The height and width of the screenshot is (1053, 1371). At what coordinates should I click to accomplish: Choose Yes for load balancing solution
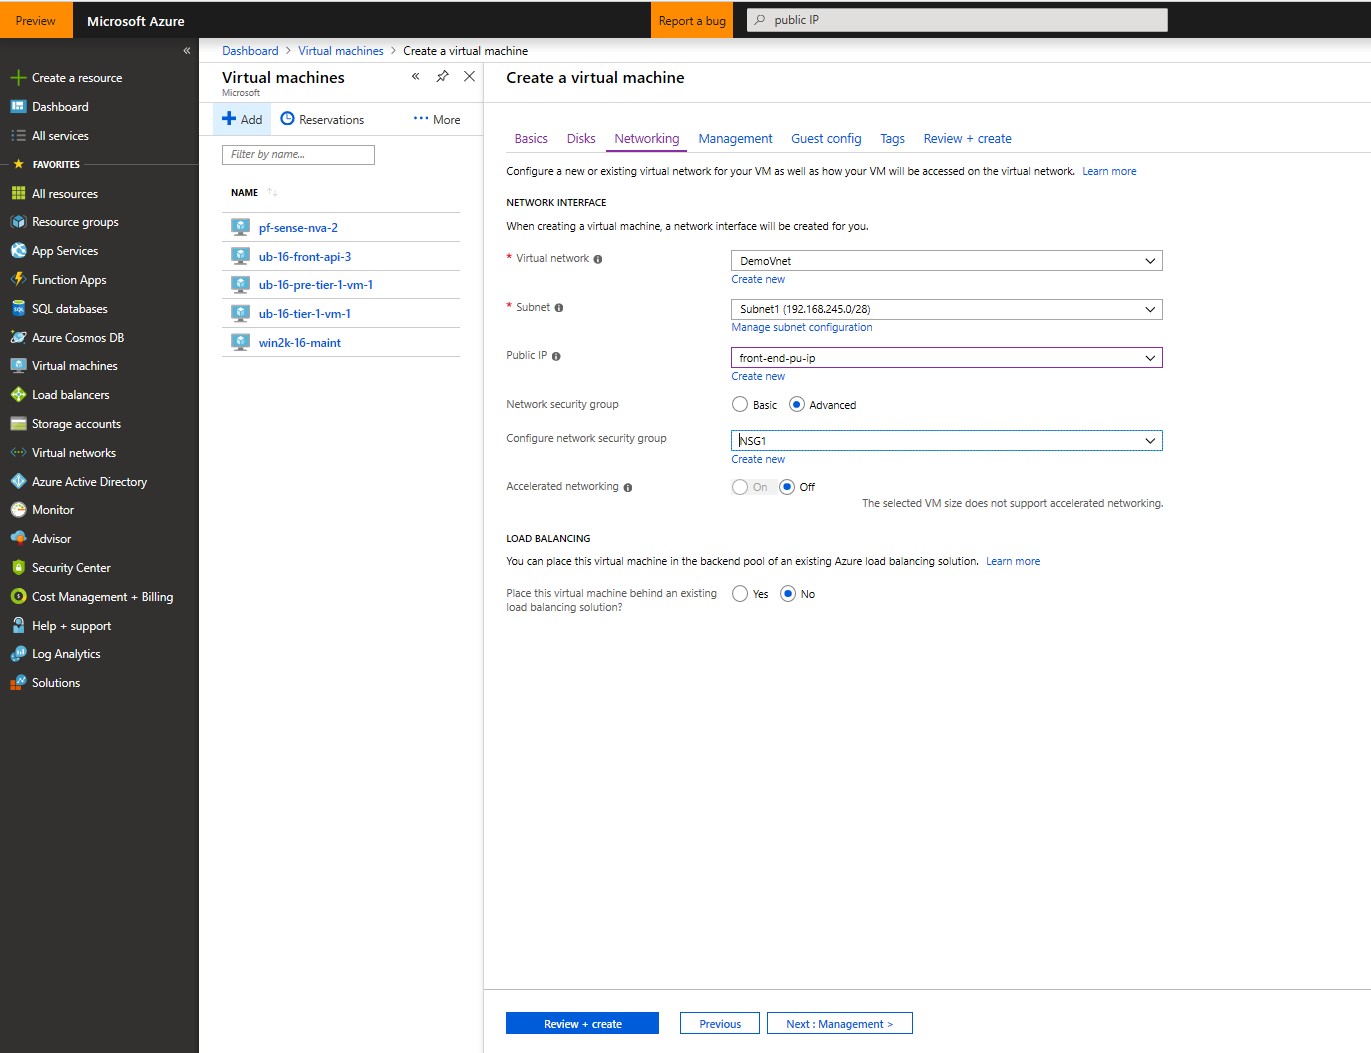pyautogui.click(x=740, y=594)
